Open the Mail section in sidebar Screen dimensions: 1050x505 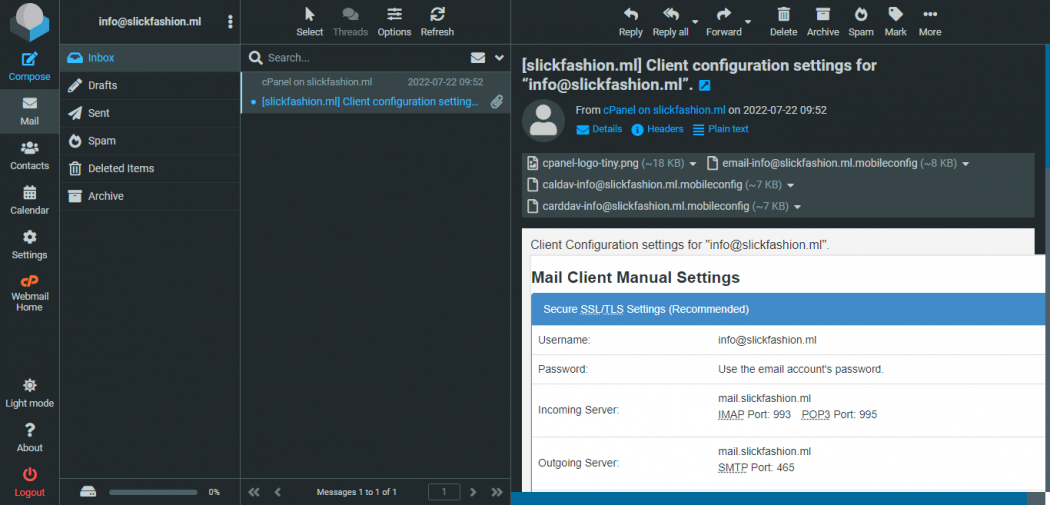pyautogui.click(x=29, y=111)
